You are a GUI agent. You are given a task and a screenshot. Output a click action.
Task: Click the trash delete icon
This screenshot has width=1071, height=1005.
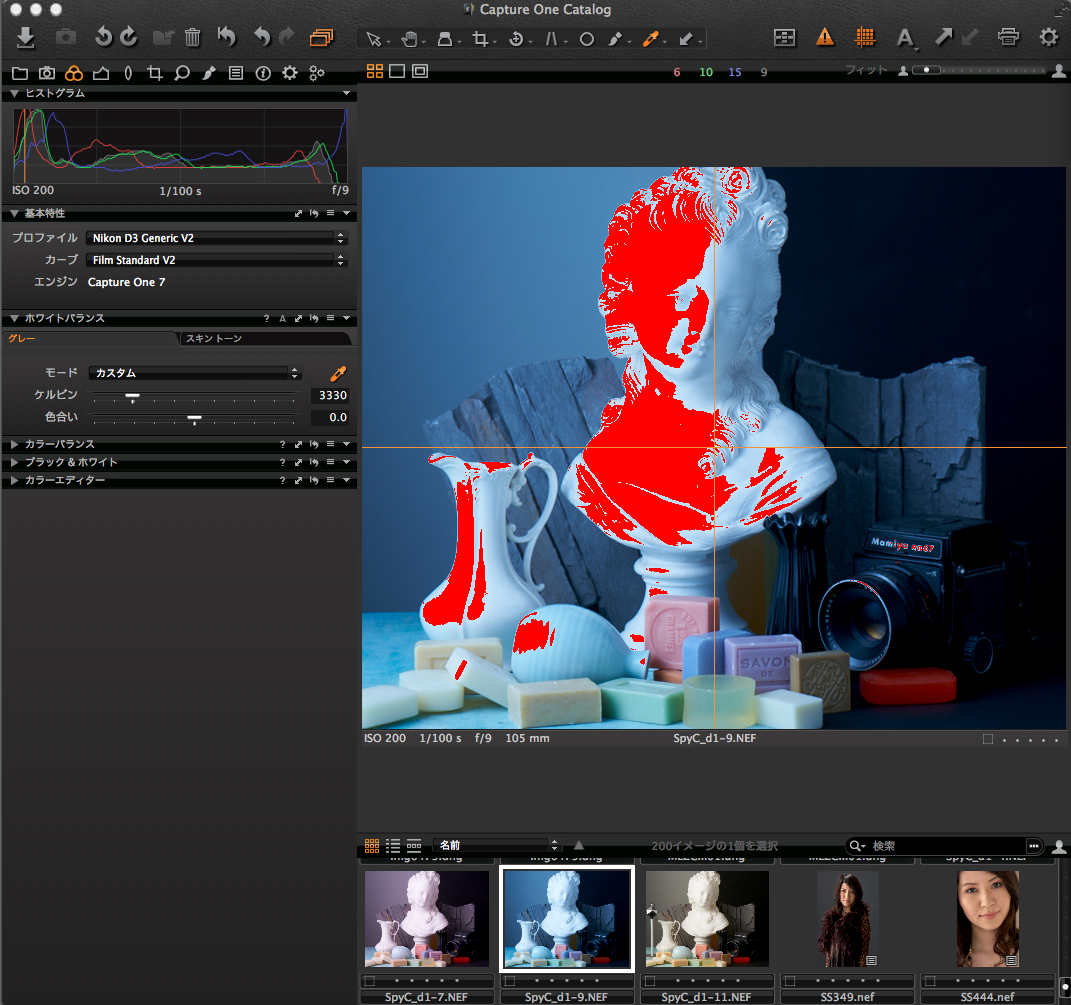pyautogui.click(x=193, y=38)
